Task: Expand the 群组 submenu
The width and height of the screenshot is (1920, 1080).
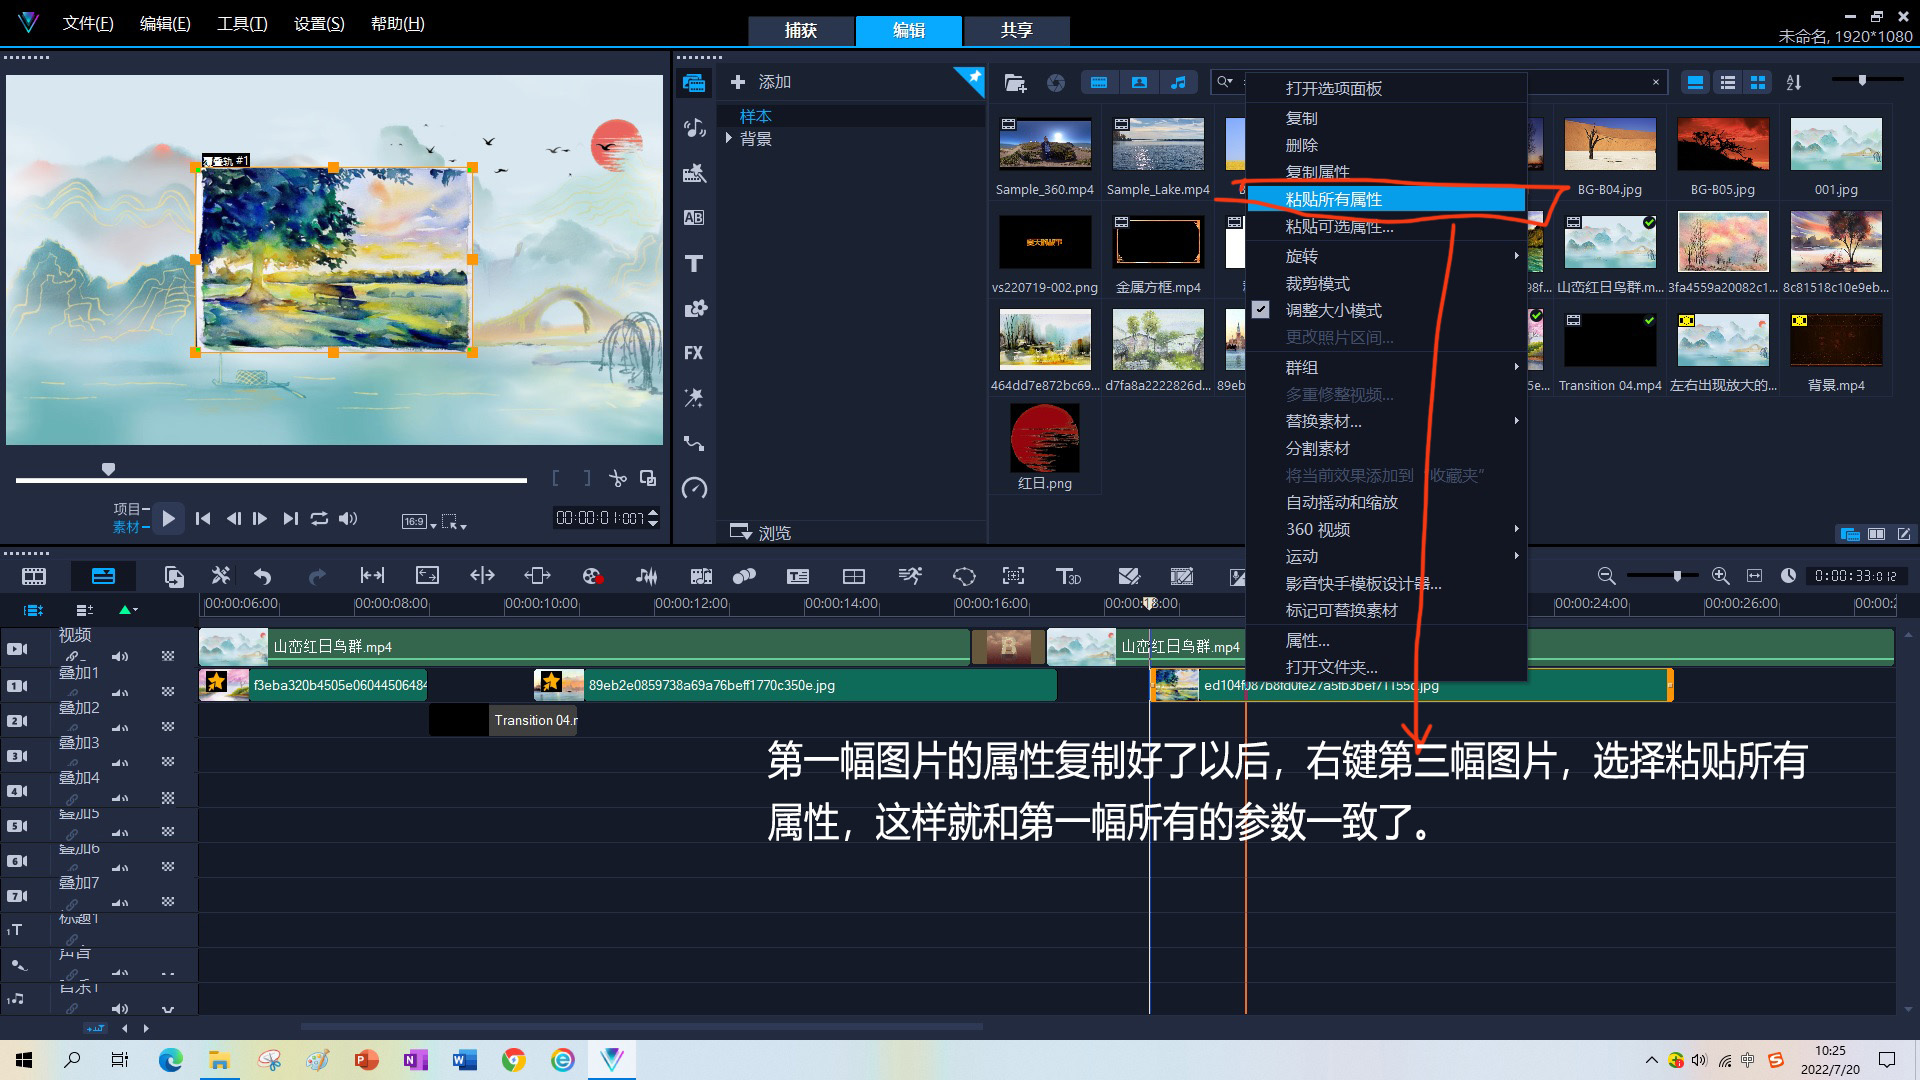Action: point(1386,368)
